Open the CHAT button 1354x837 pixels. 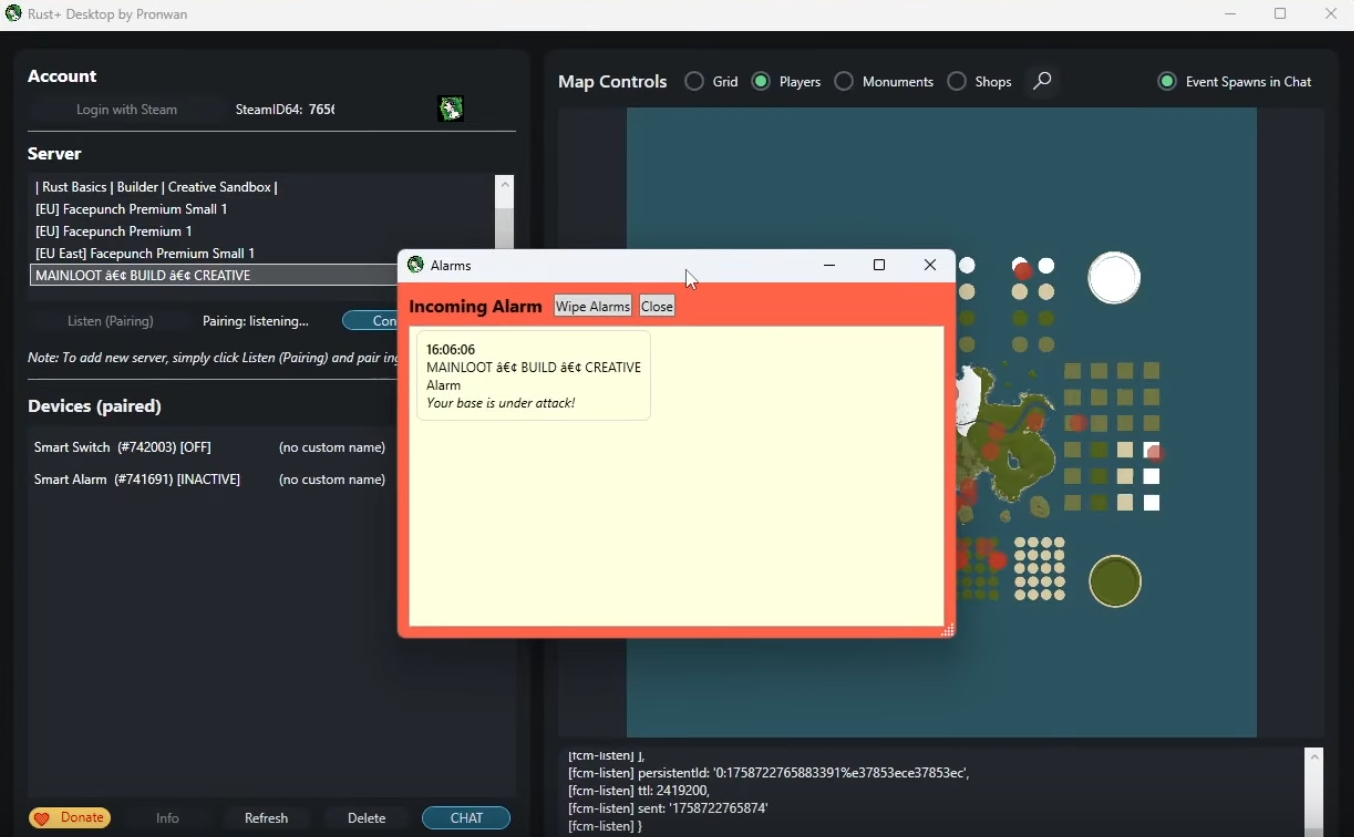coord(466,818)
